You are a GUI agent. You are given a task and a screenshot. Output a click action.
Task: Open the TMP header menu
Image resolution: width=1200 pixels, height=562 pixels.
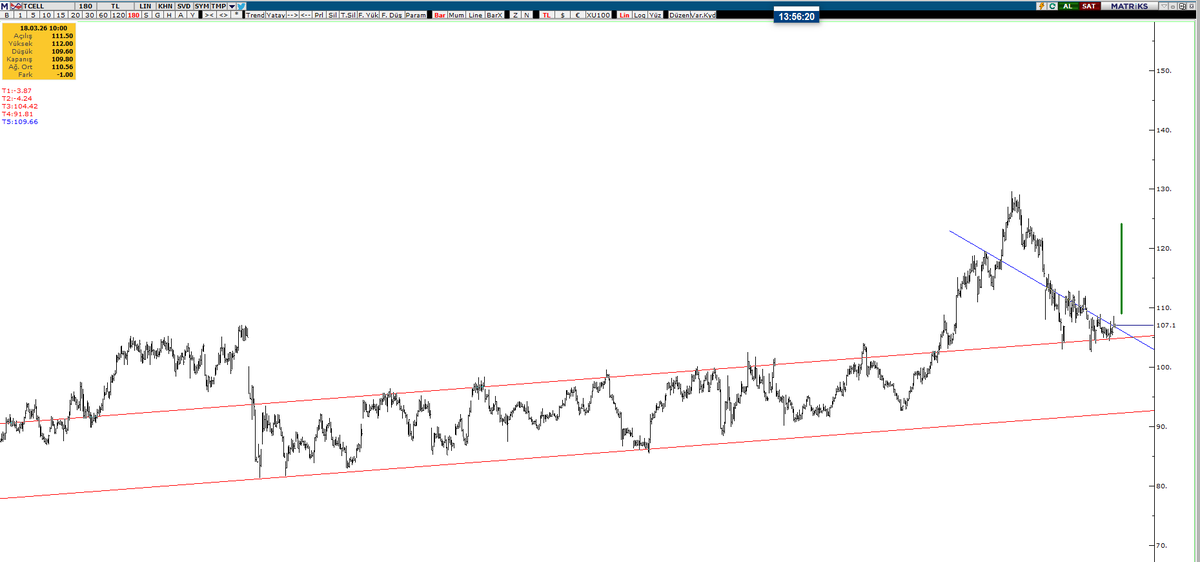click(x=219, y=6)
